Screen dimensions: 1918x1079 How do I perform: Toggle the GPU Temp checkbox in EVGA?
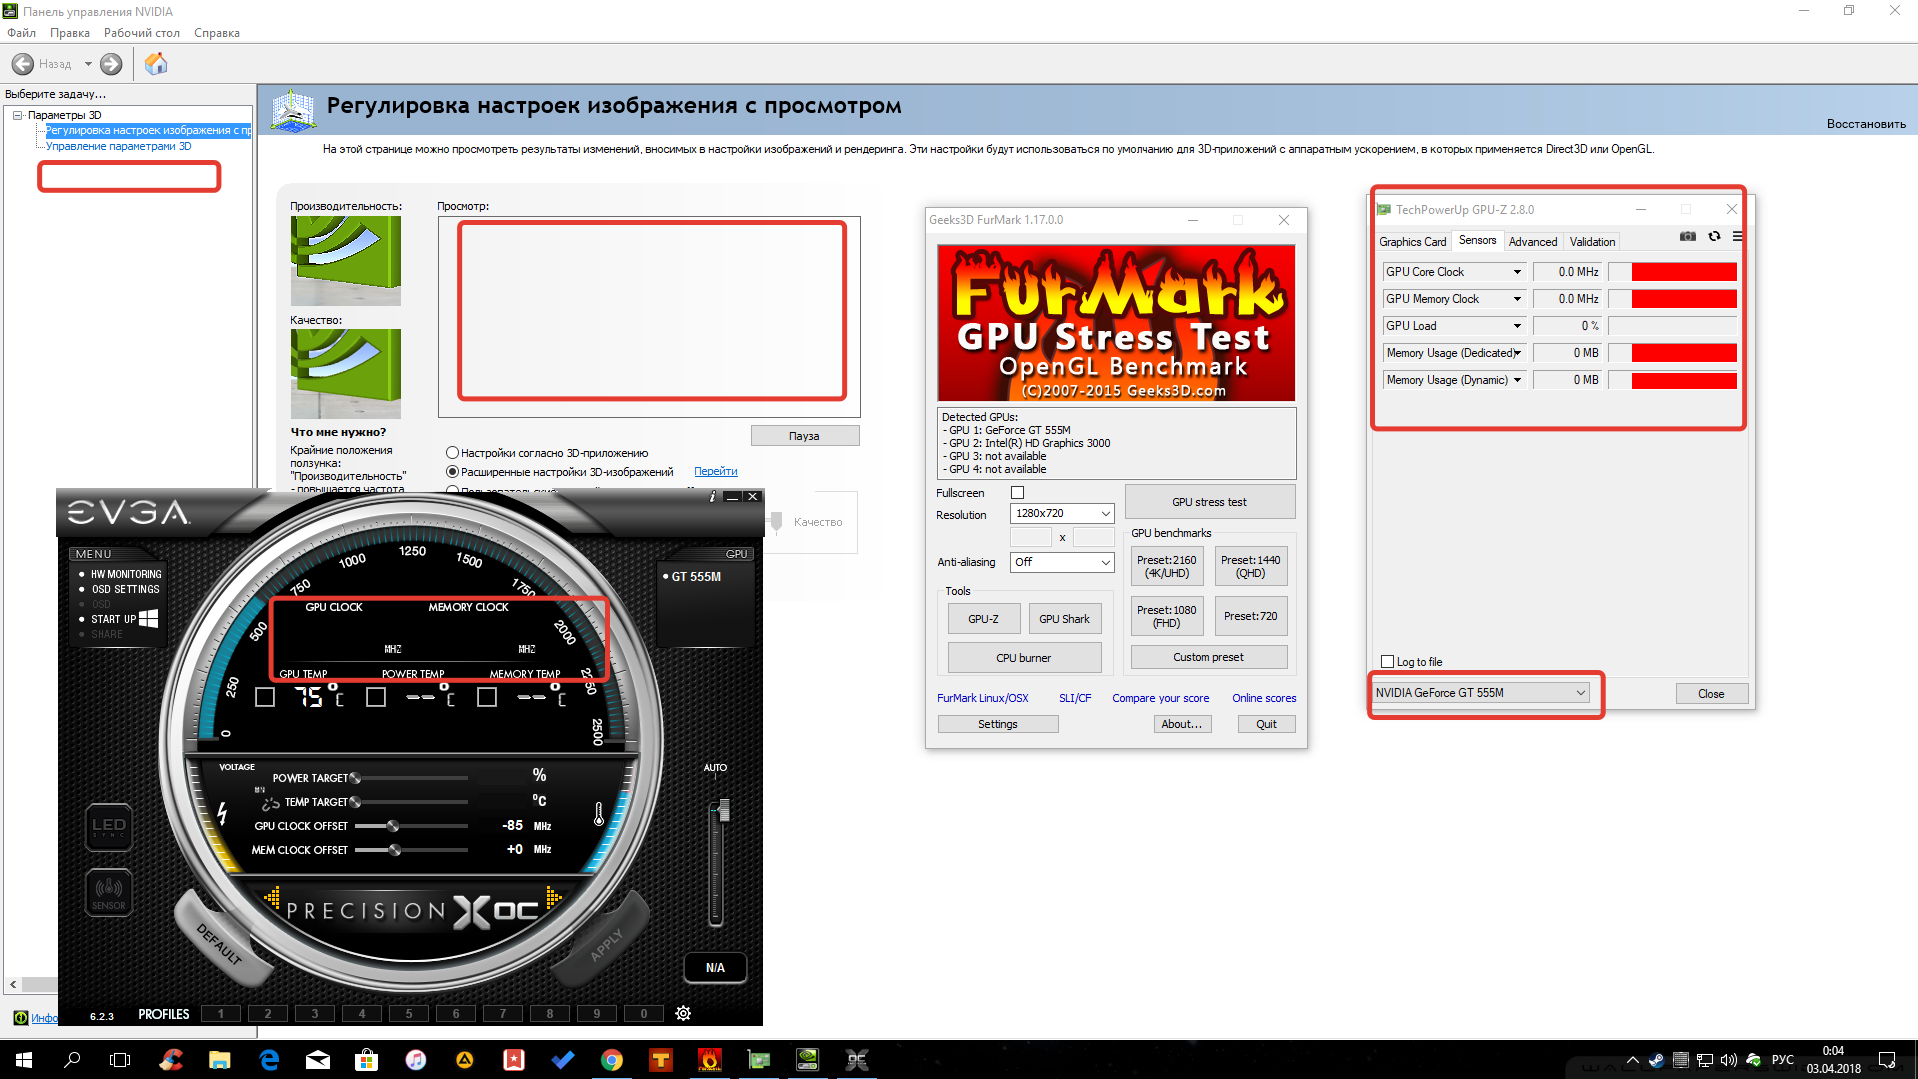pyautogui.click(x=265, y=697)
